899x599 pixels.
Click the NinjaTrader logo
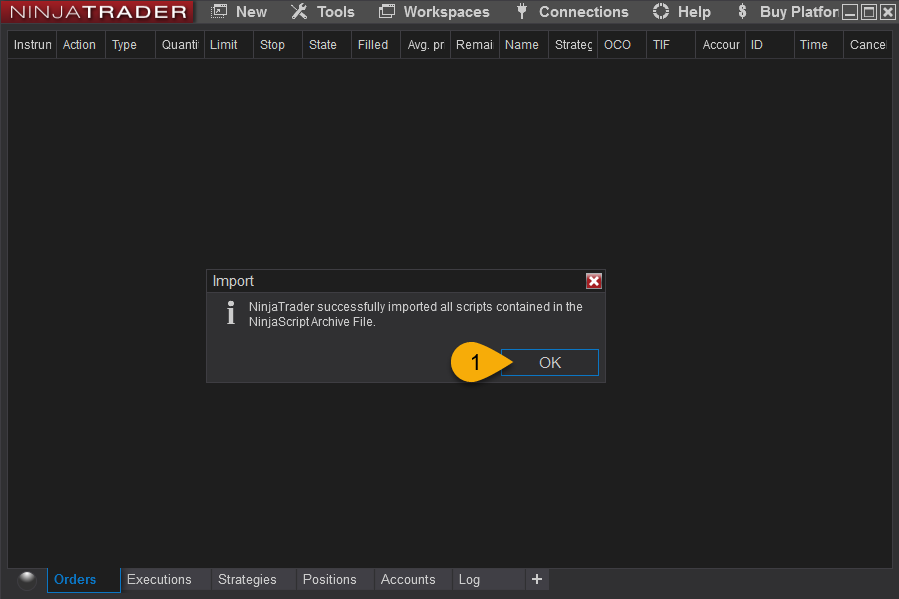click(x=97, y=11)
